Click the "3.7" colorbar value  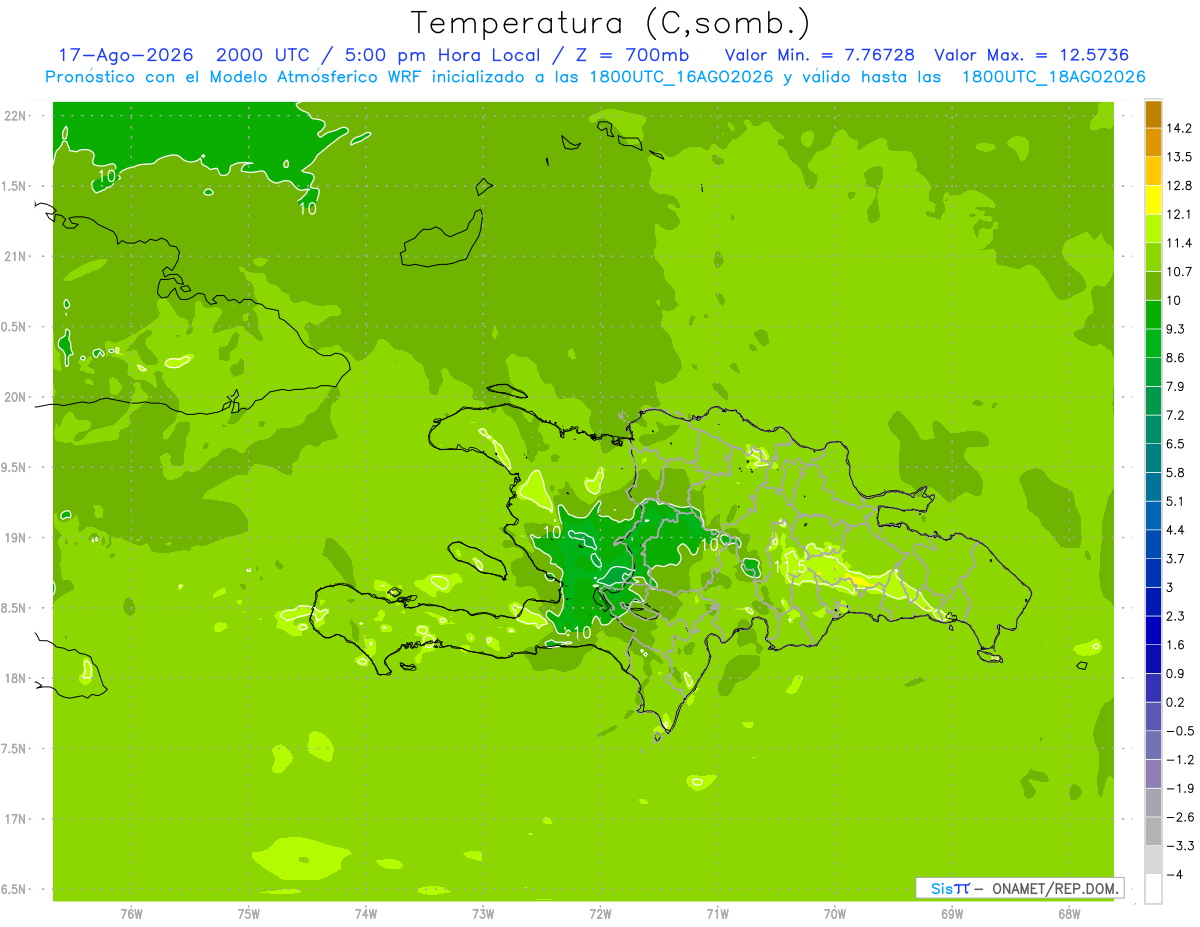pos(1175,559)
